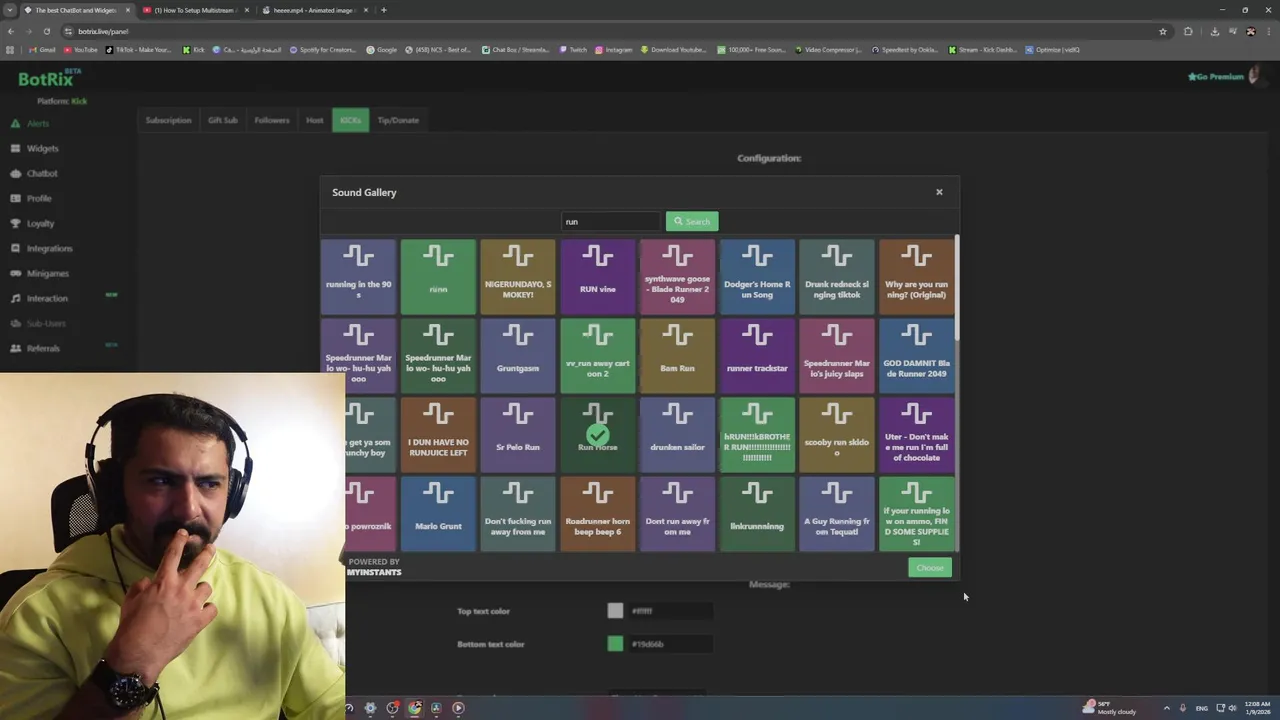This screenshot has width=1280, height=720.
Task: Choose 'Roadrunner horn beep beep 6' sound
Action: point(598,514)
